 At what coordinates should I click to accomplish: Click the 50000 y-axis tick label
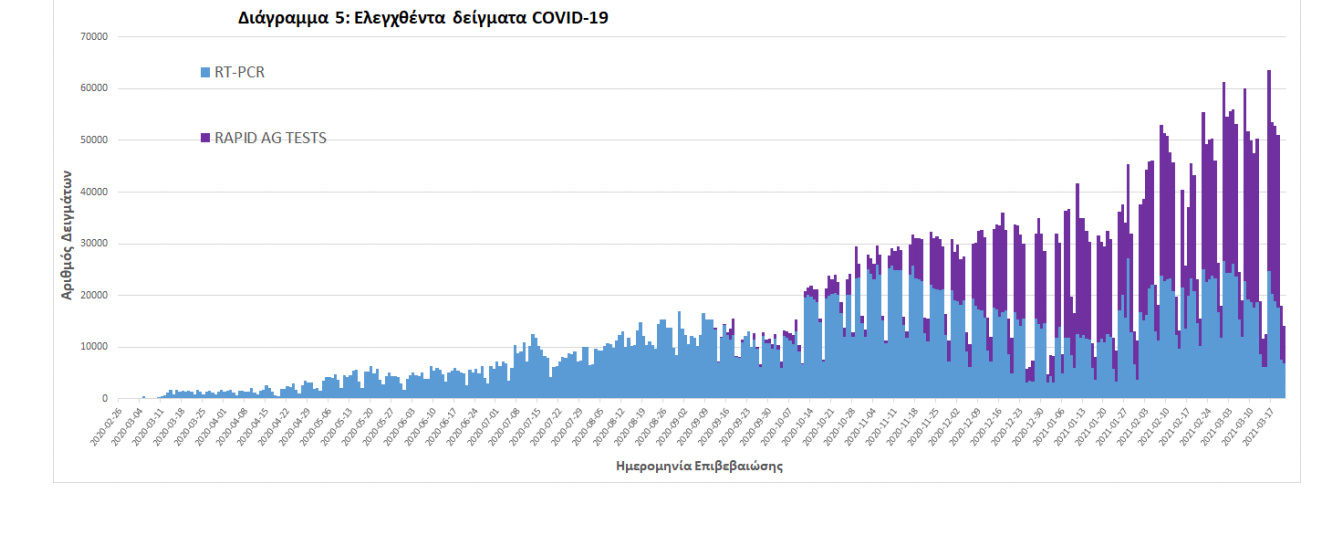[93, 140]
